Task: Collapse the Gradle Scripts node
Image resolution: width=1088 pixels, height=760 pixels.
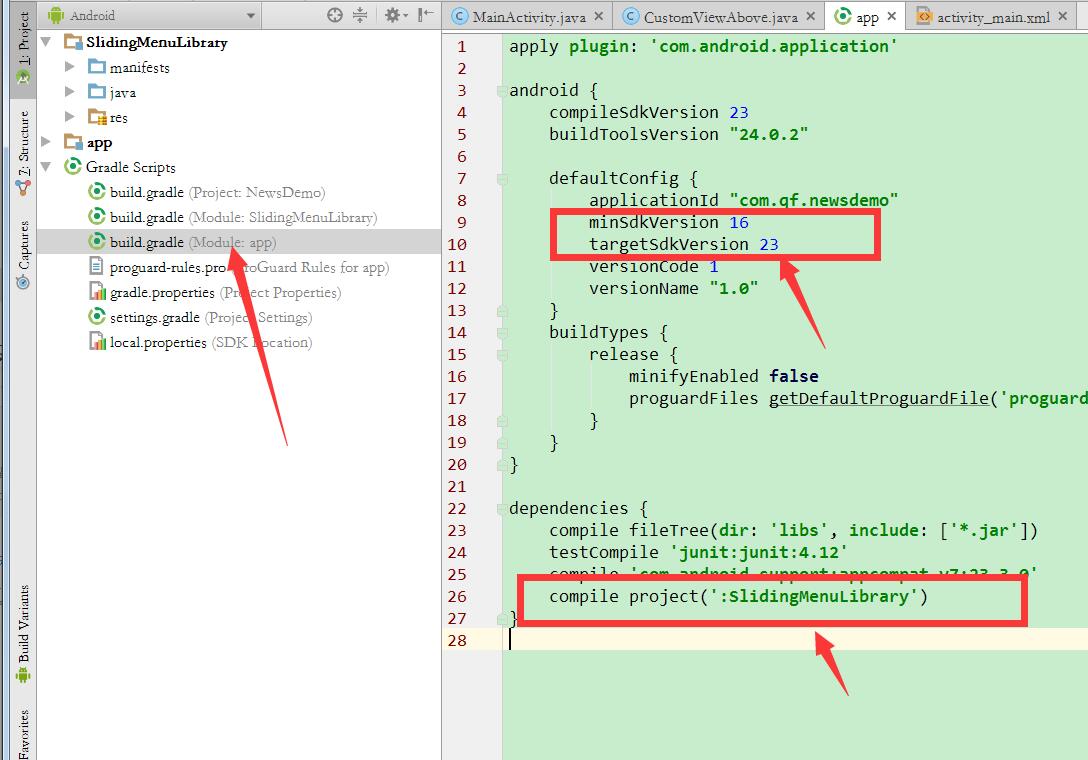Action: (x=46, y=167)
